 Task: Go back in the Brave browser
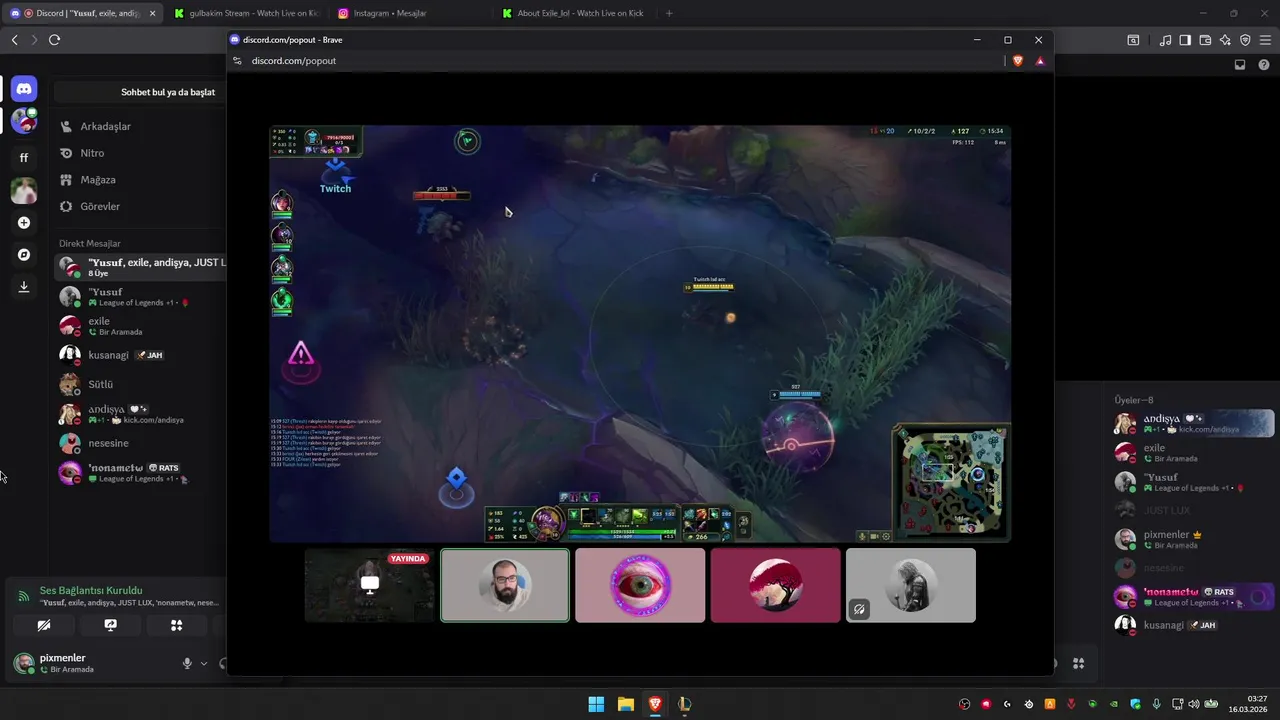[x=14, y=40]
